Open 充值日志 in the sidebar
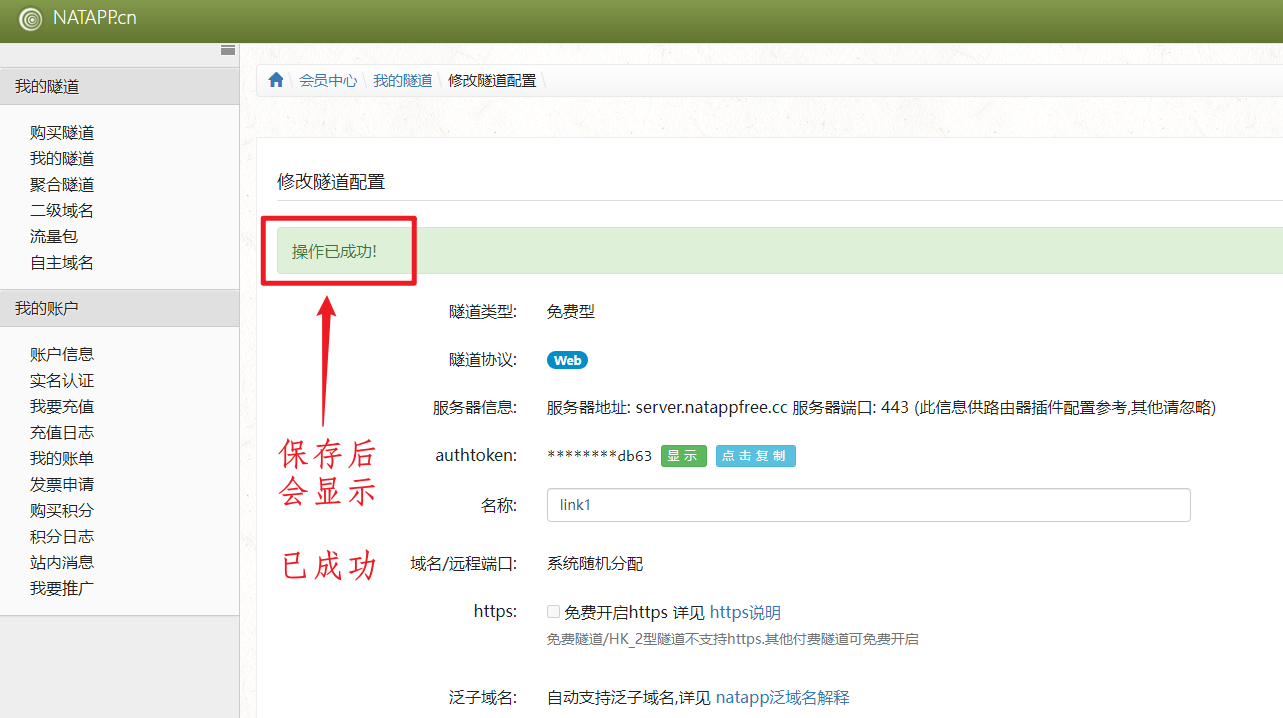This screenshot has width=1283, height=718. [x=62, y=432]
